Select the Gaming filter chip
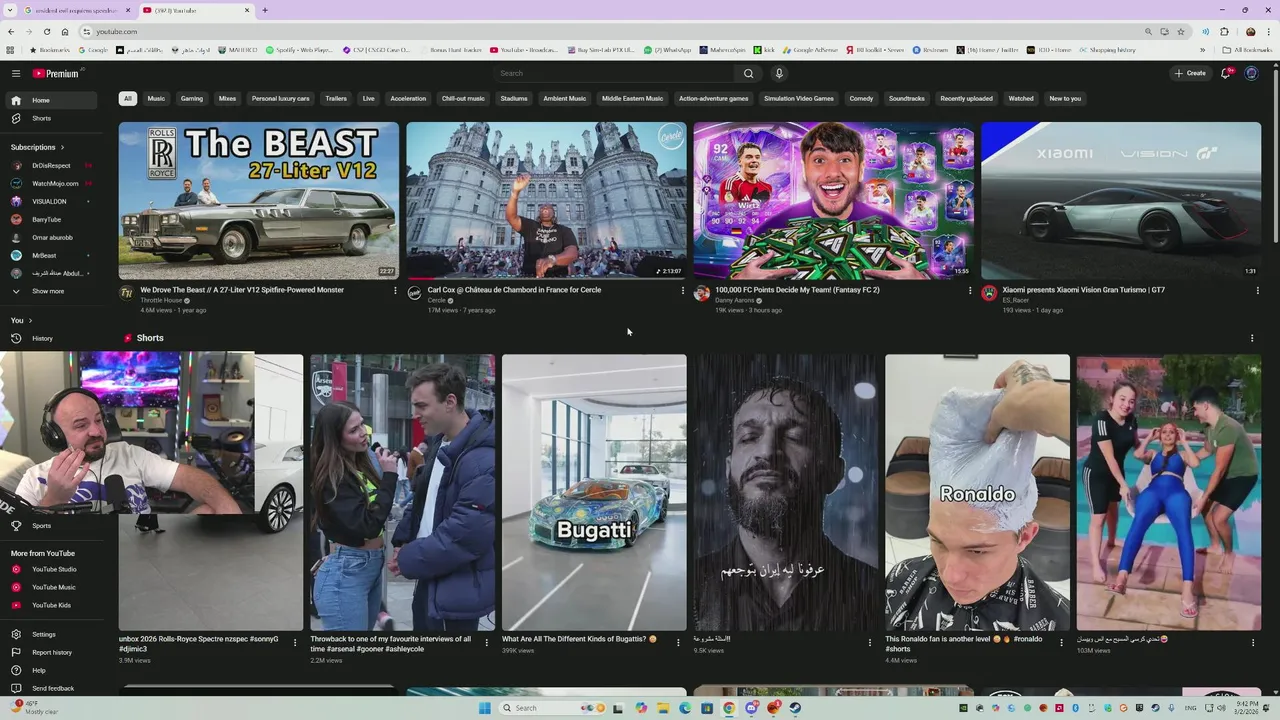 (x=192, y=98)
